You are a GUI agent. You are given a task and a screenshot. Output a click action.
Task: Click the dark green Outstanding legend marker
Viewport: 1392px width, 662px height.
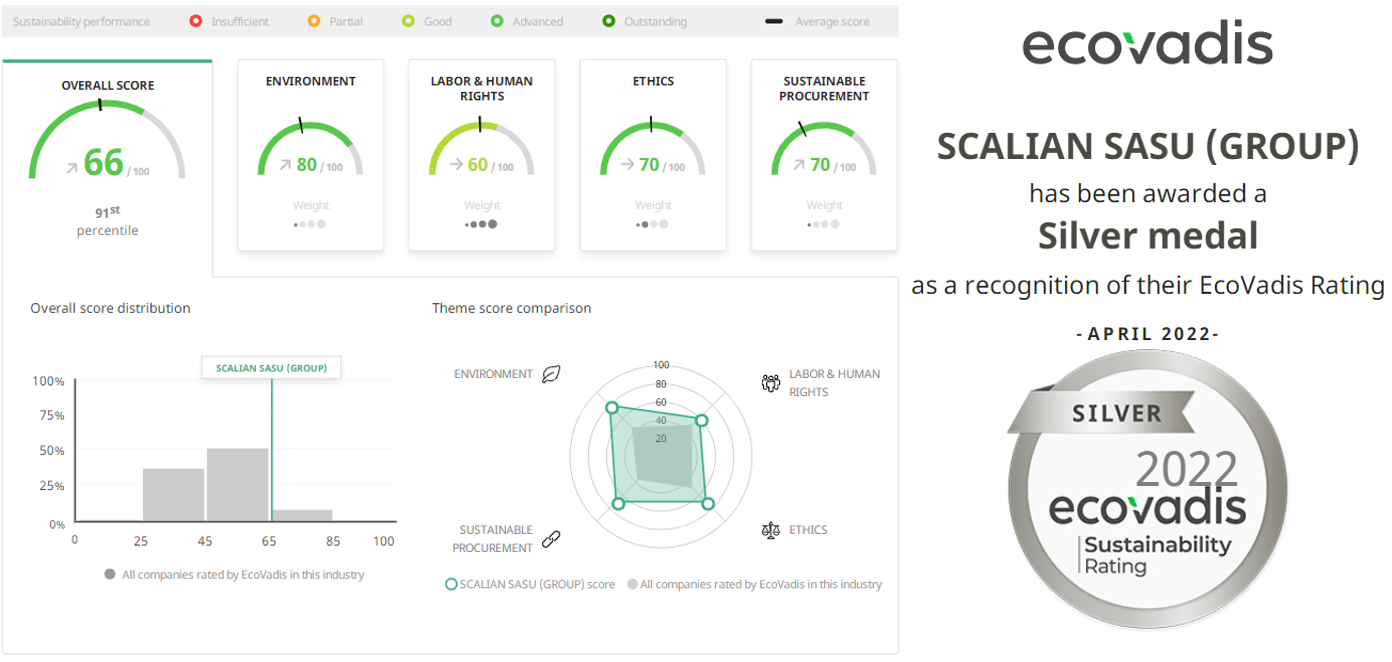pyautogui.click(x=609, y=21)
